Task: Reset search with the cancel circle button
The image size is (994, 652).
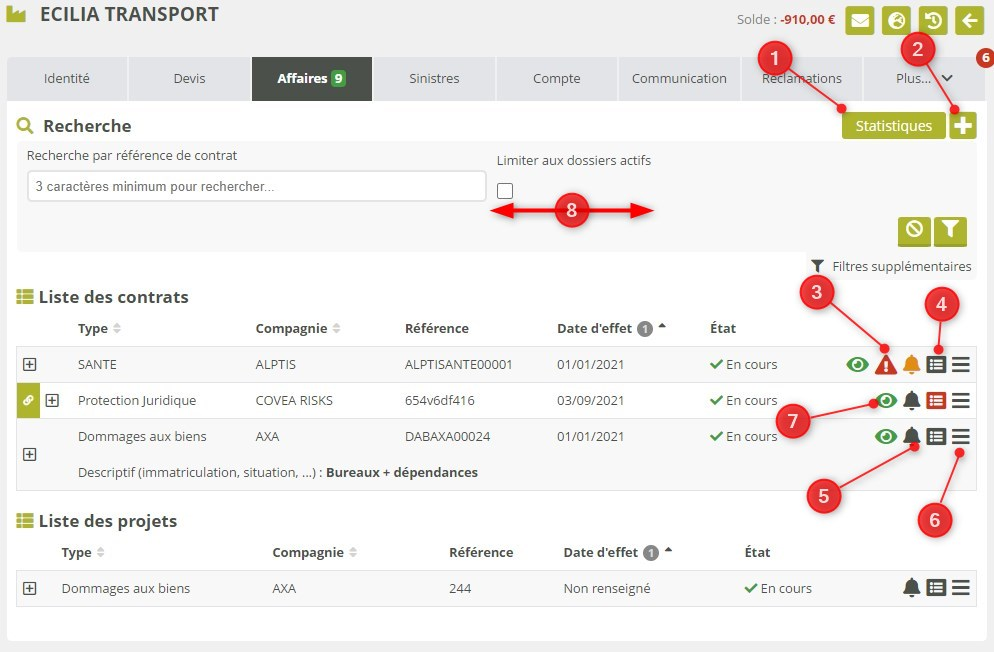Action: (x=914, y=230)
